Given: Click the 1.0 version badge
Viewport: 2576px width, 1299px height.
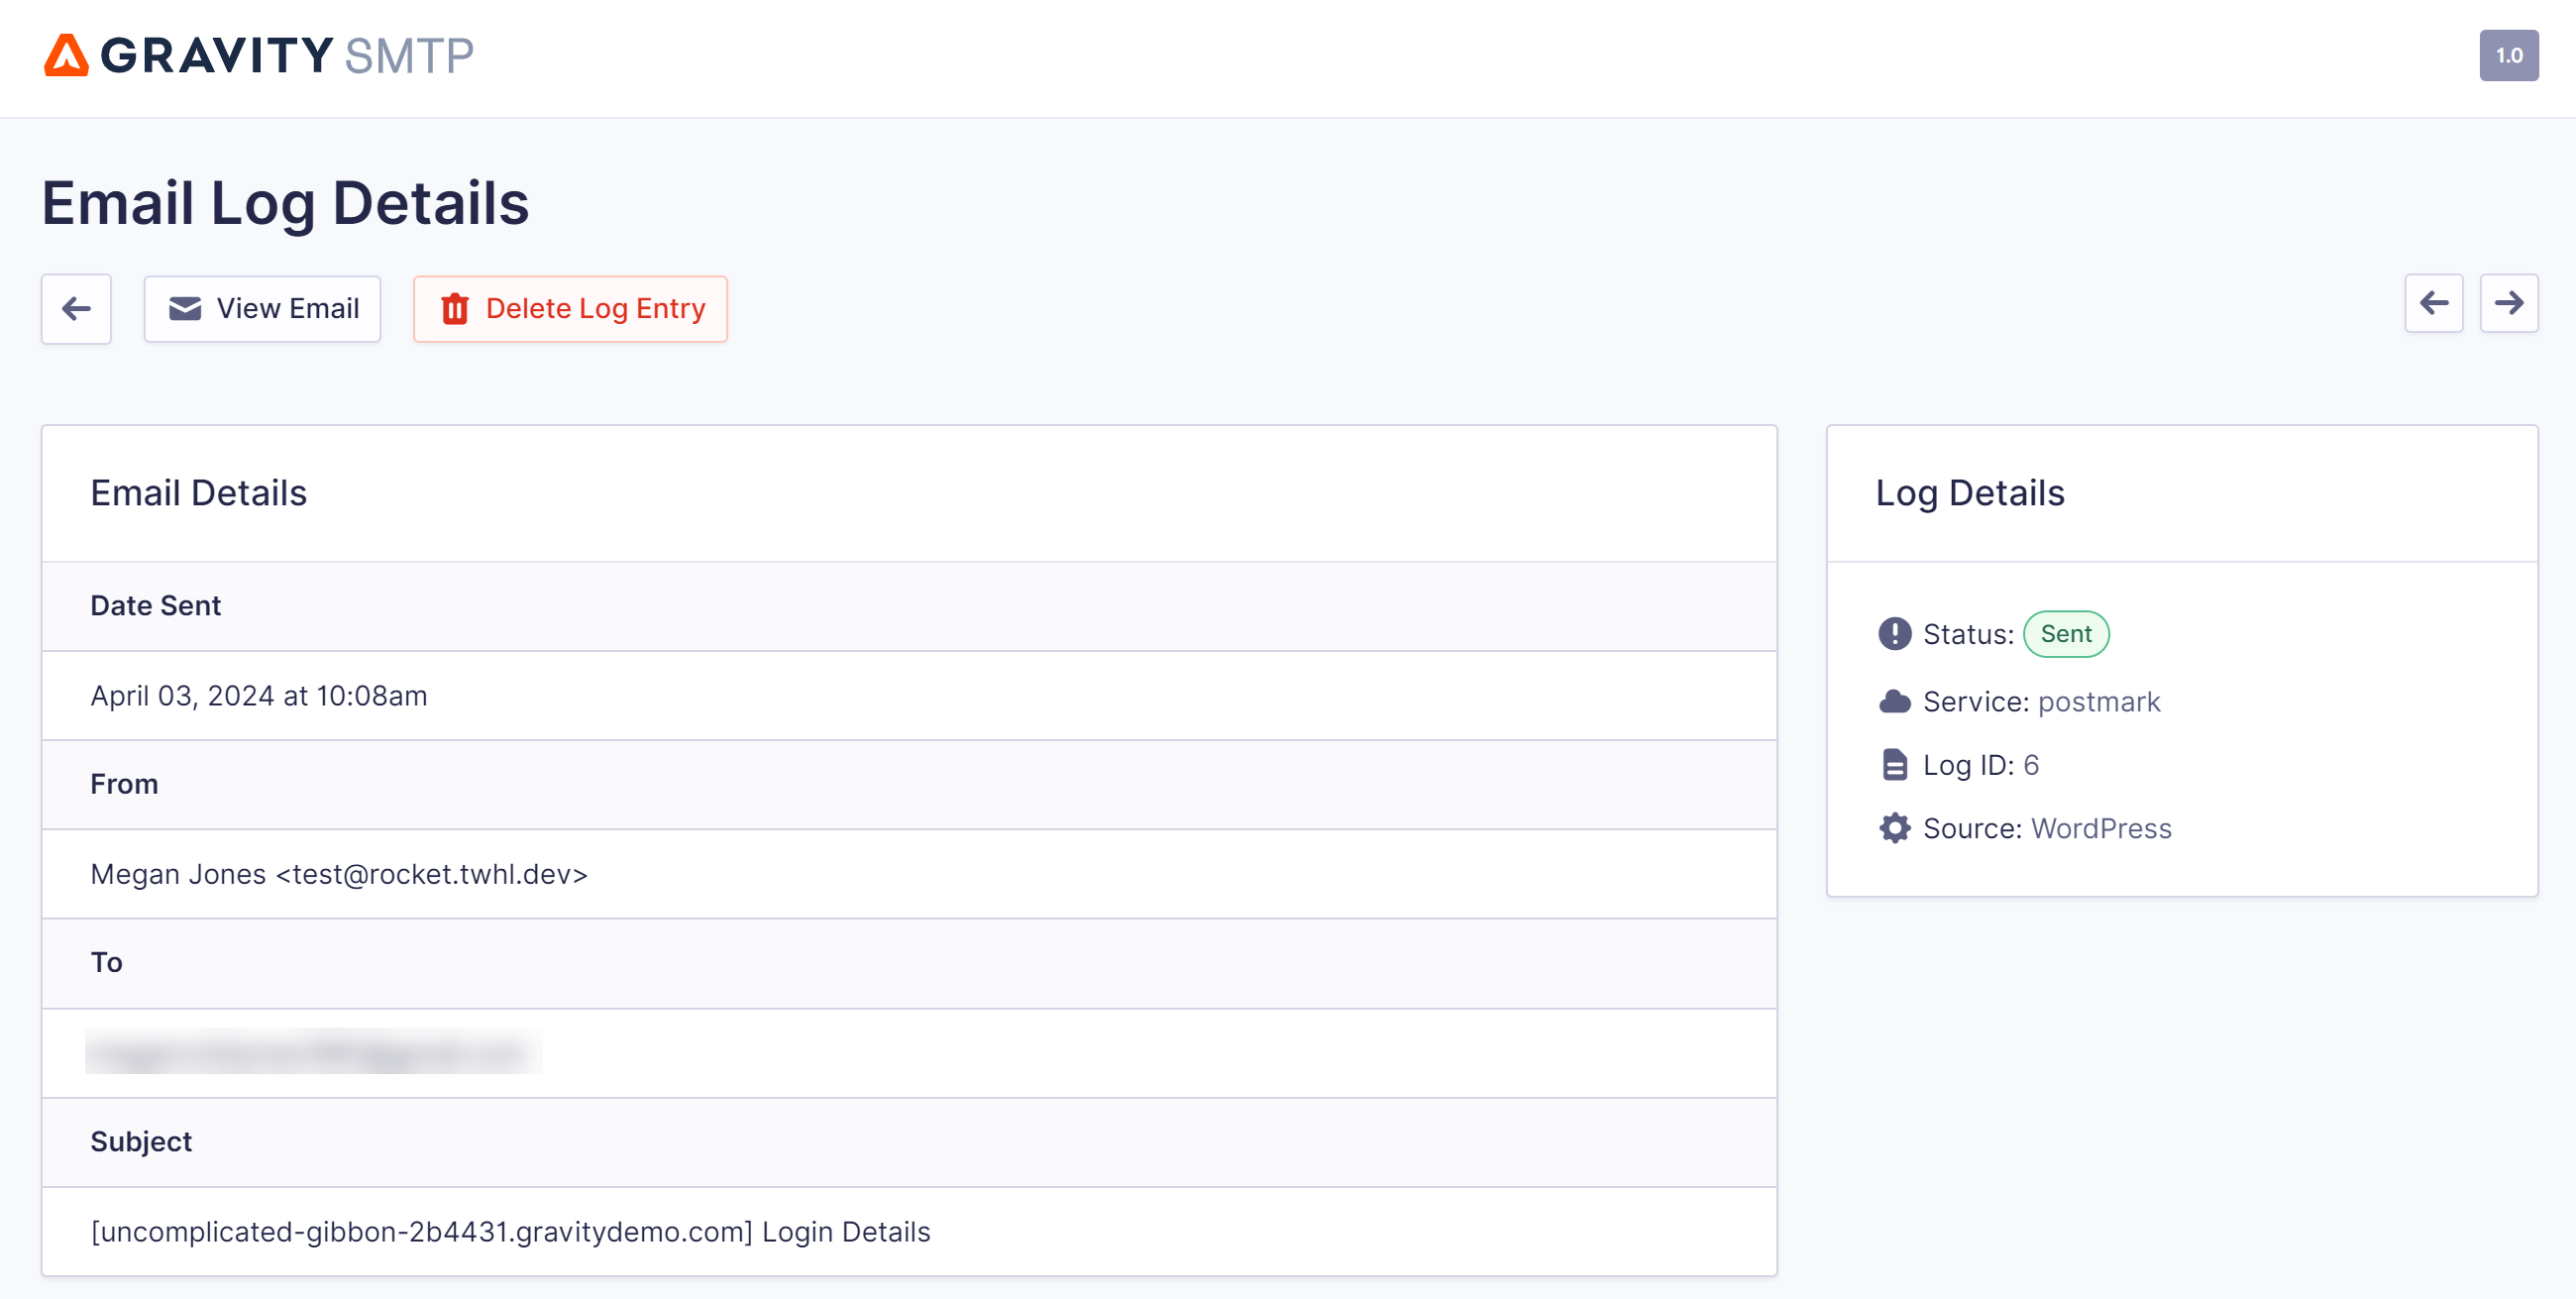Looking at the screenshot, I should (x=2508, y=56).
